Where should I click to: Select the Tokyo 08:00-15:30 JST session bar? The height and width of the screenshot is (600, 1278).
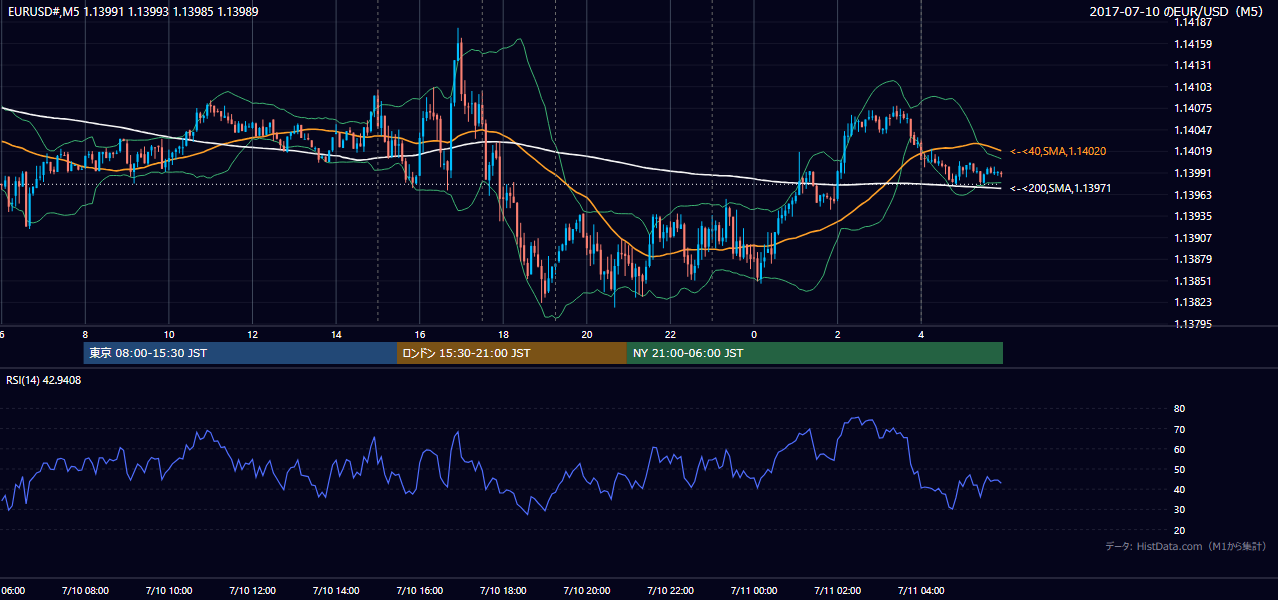240,353
